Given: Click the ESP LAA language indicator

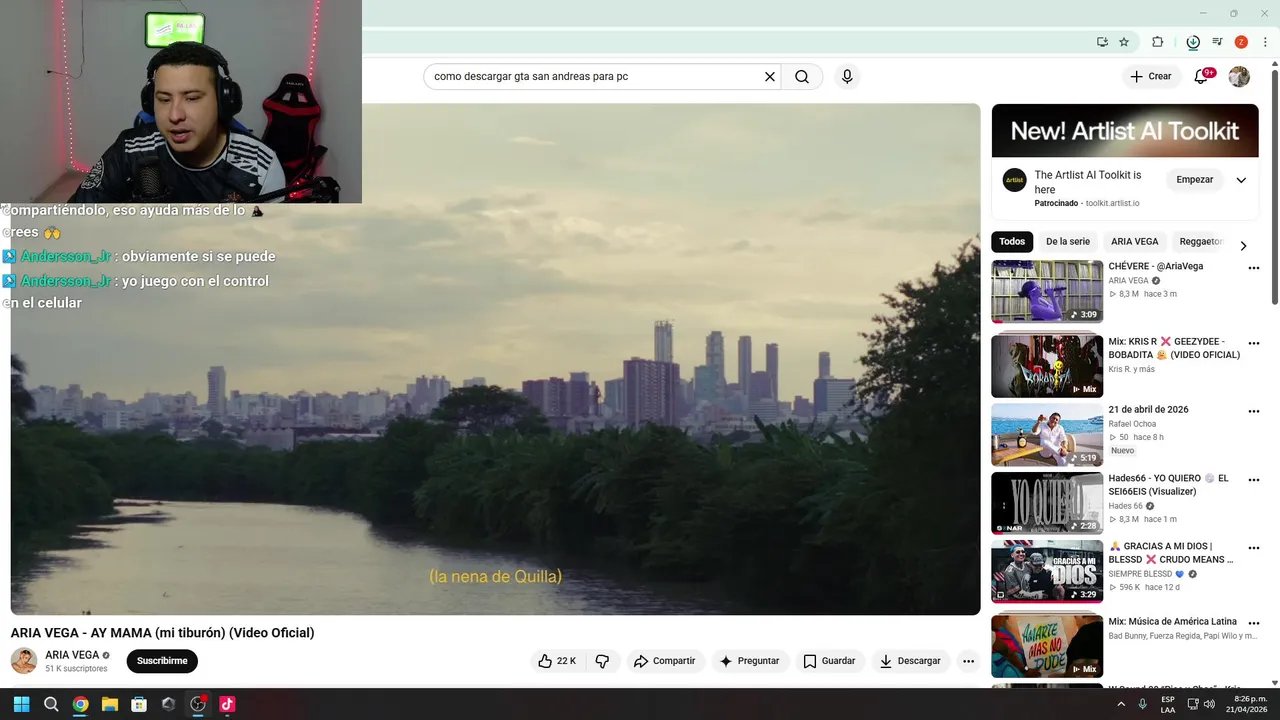Looking at the screenshot, I should click(x=1168, y=704).
